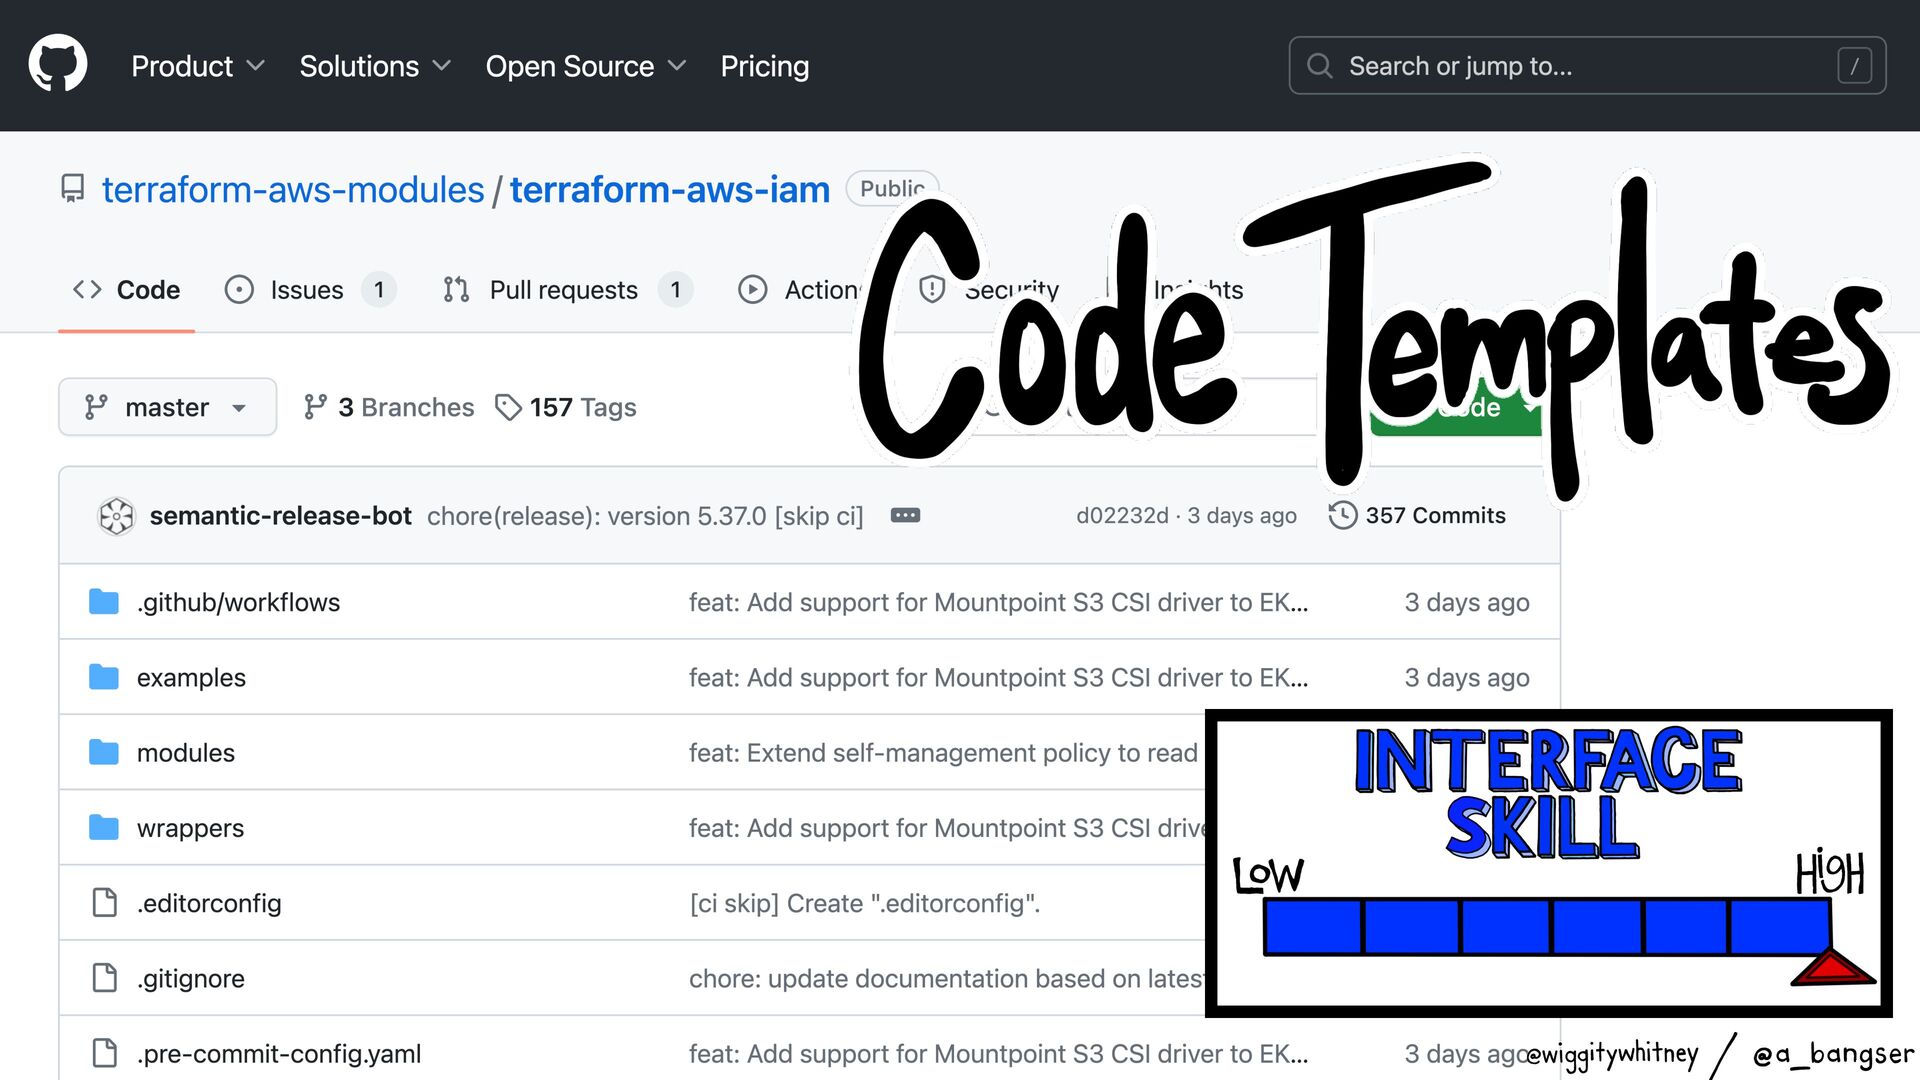Click the folder icon for examples
The width and height of the screenshot is (1920, 1080).
104,677
